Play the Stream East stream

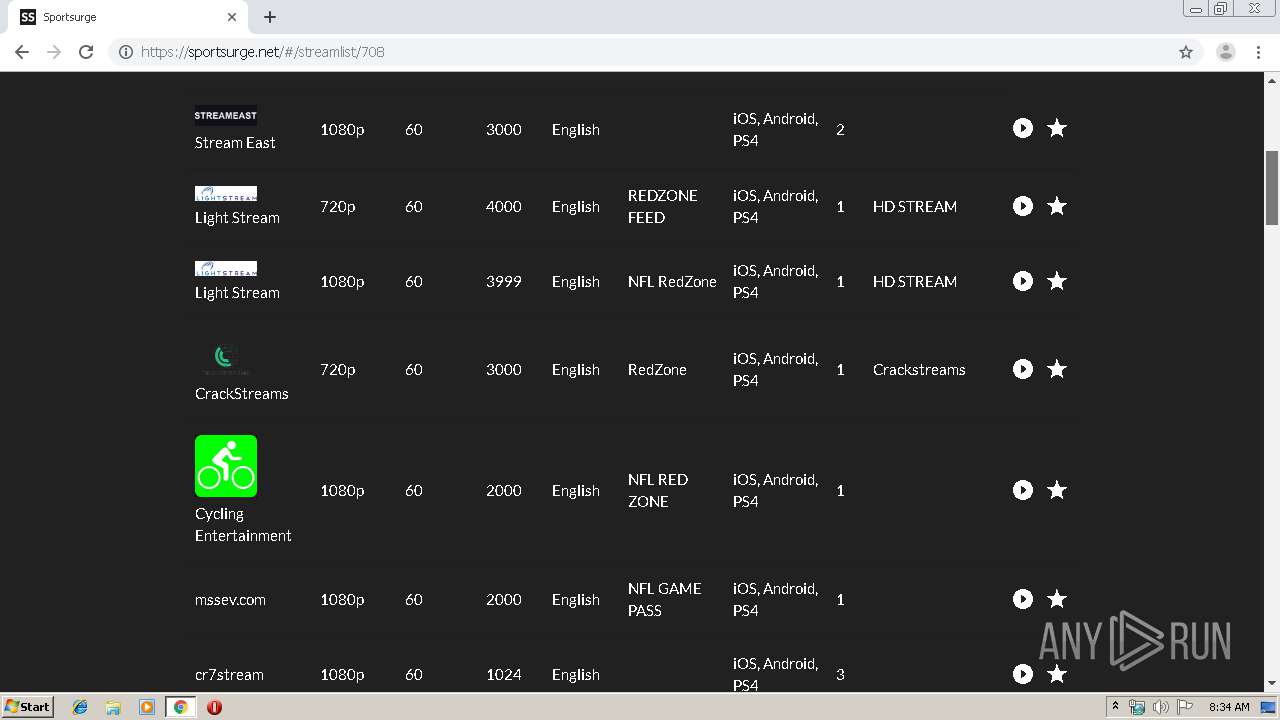click(1022, 128)
